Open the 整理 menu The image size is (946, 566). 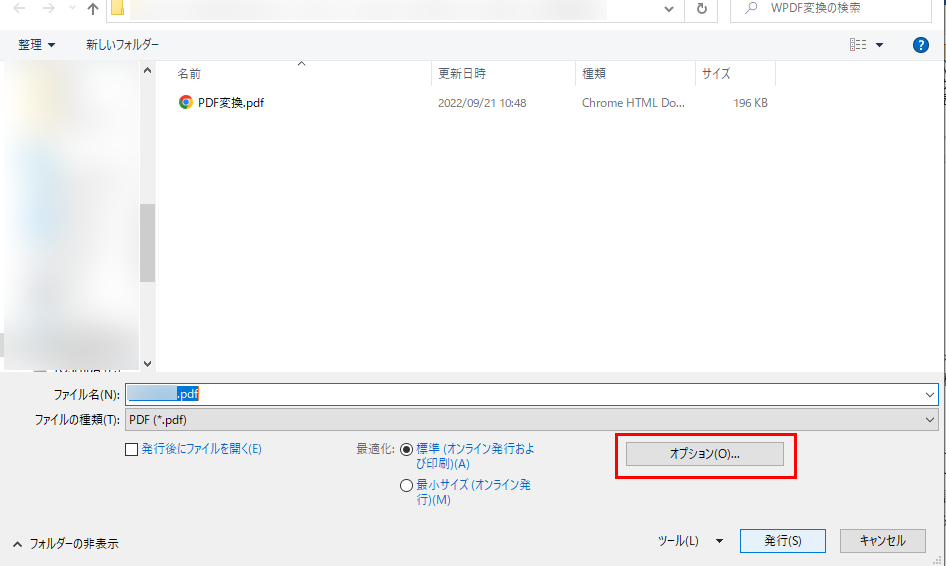pos(36,45)
